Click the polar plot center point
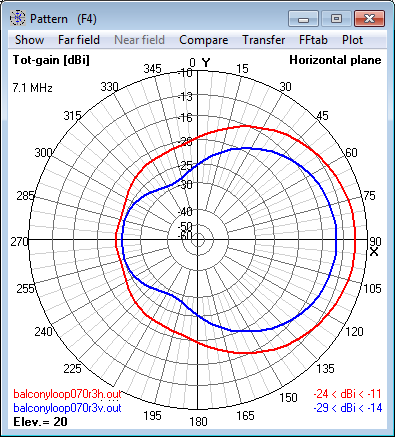The height and width of the screenshot is (437, 395). [x=198, y=240]
